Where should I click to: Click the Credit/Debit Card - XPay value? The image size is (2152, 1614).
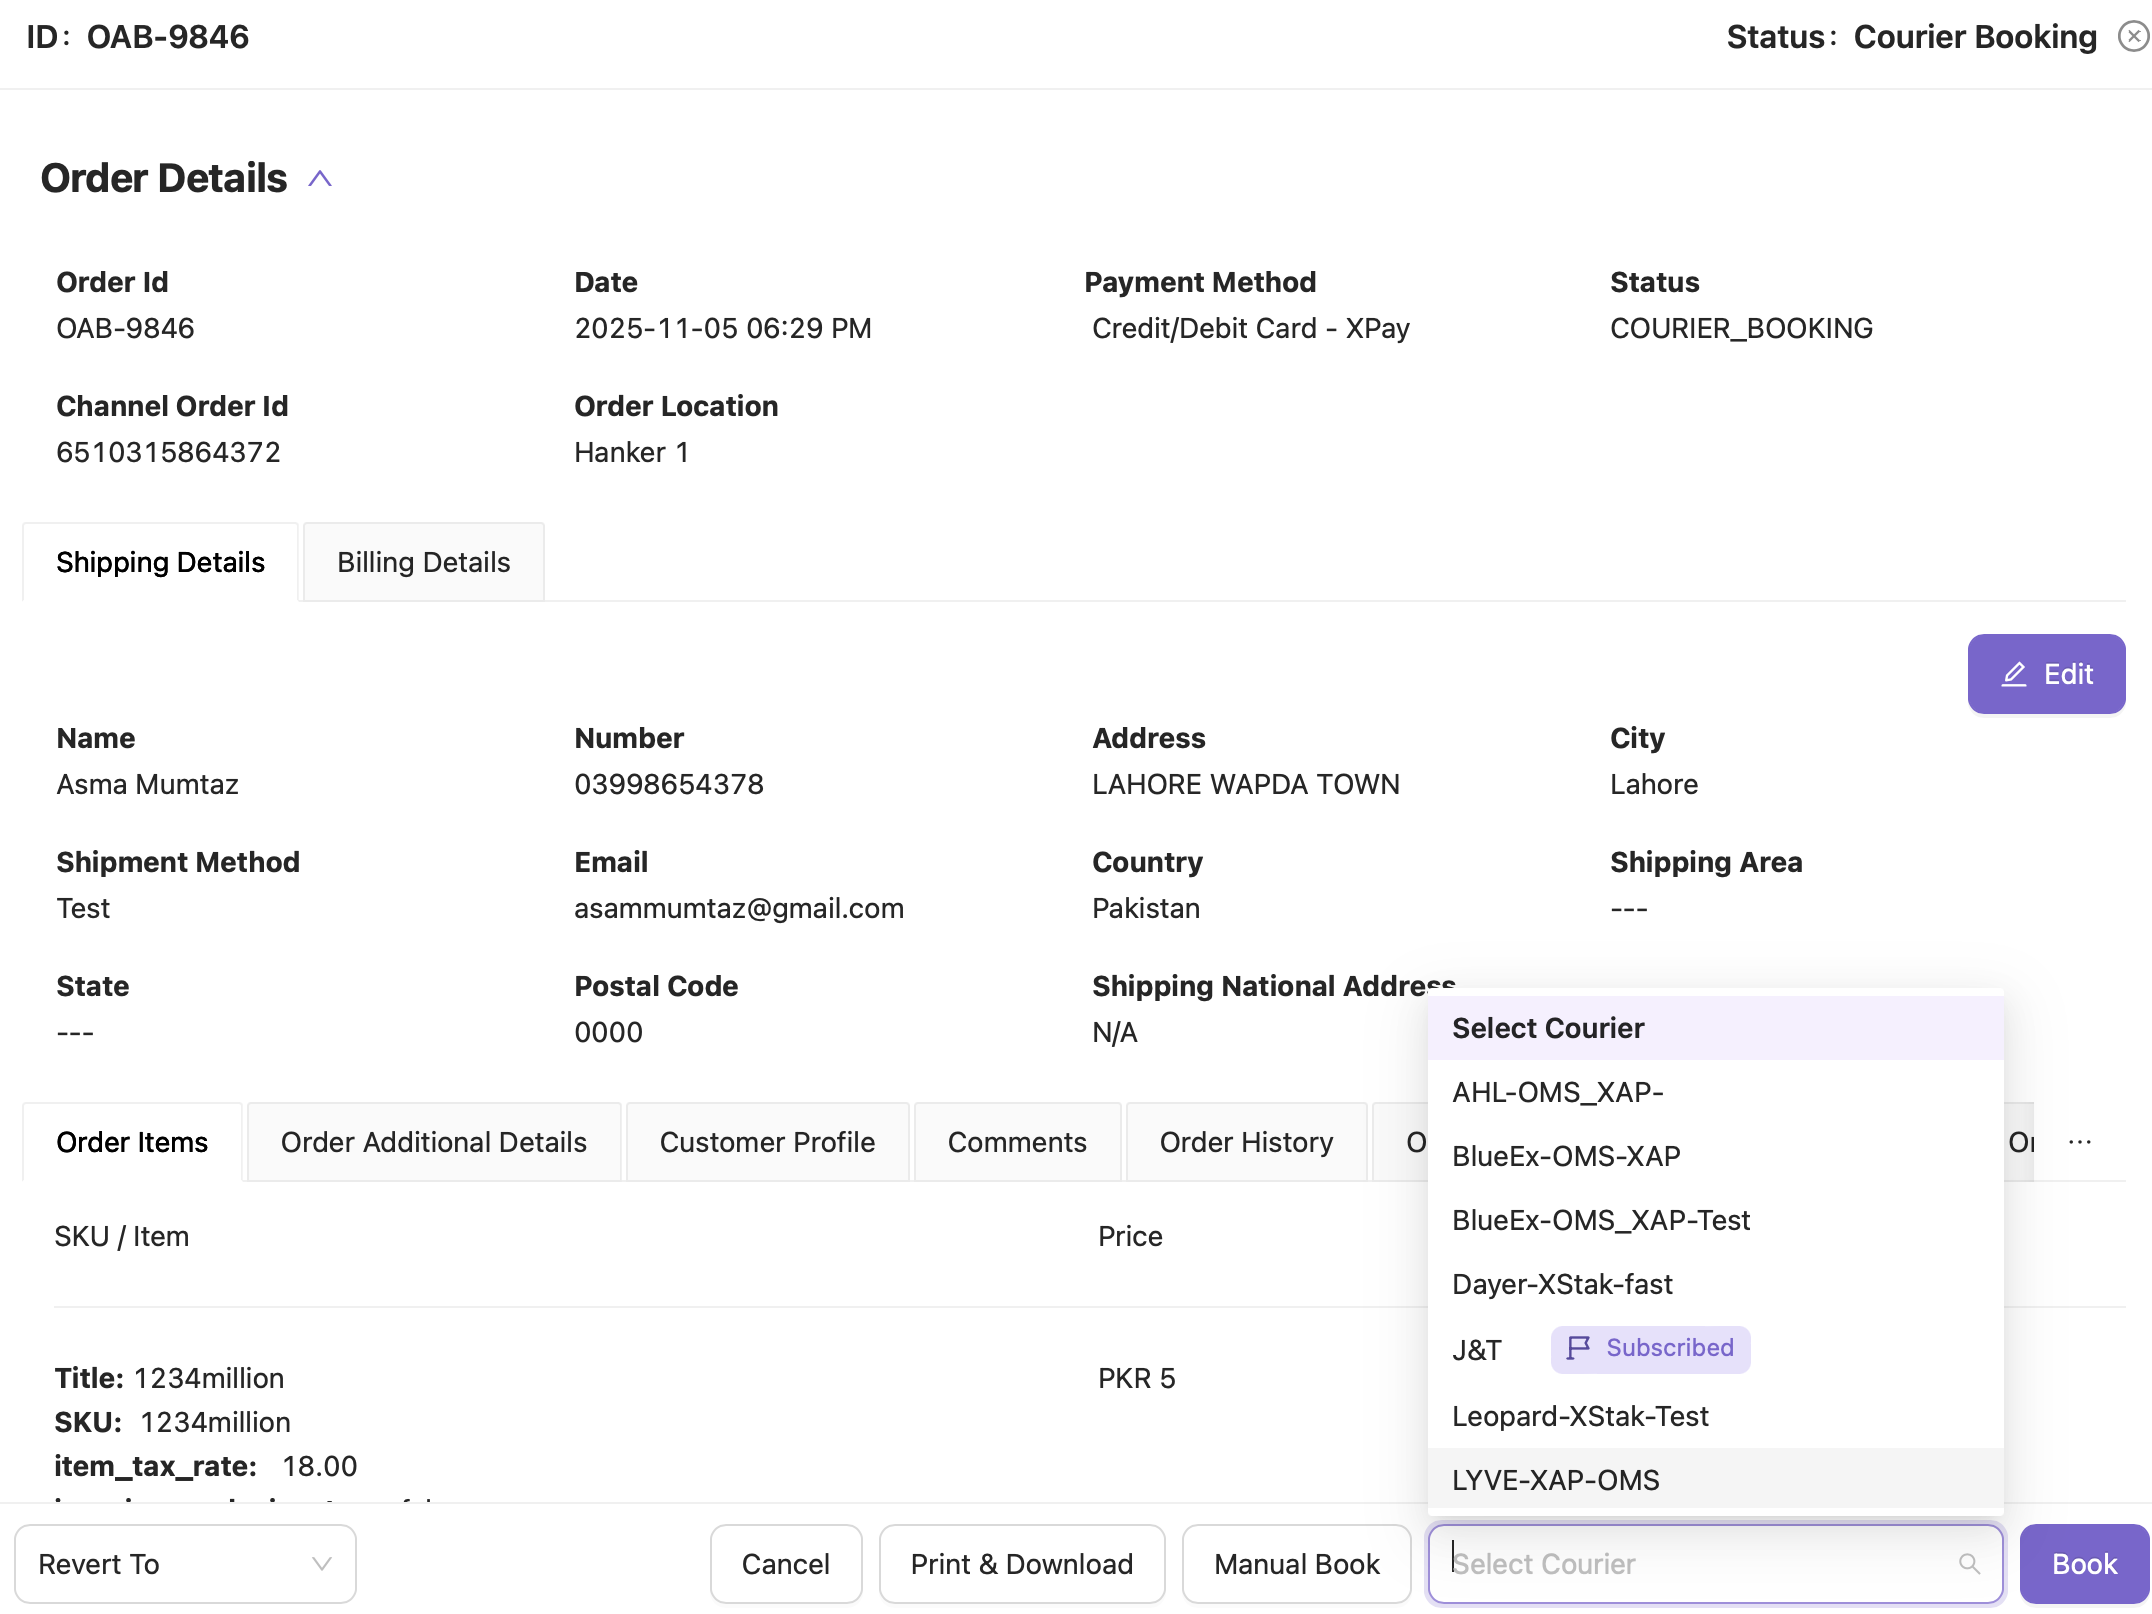[x=1250, y=328]
